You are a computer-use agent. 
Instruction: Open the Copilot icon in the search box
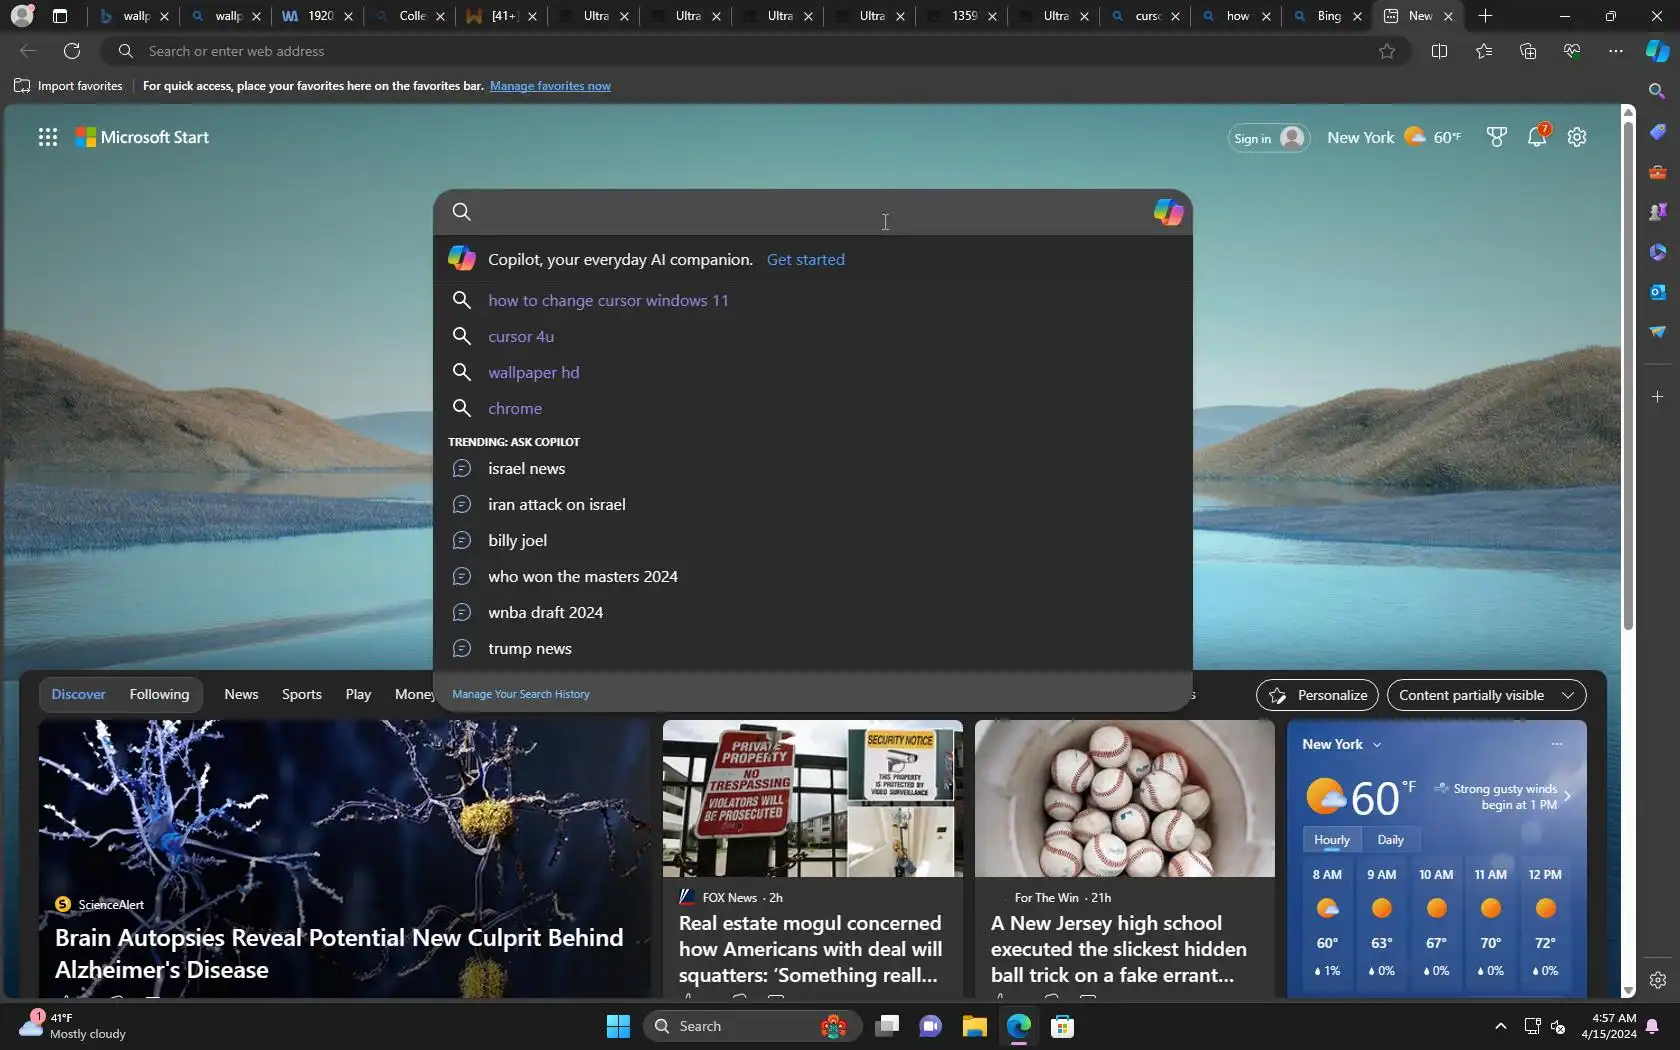(x=1168, y=212)
